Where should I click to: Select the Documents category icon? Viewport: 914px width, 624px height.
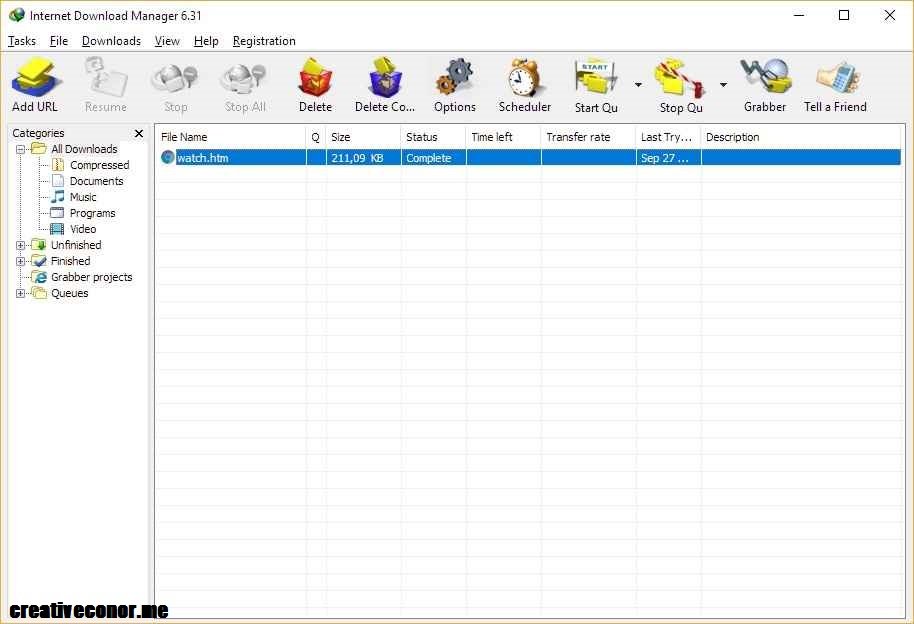click(58, 181)
